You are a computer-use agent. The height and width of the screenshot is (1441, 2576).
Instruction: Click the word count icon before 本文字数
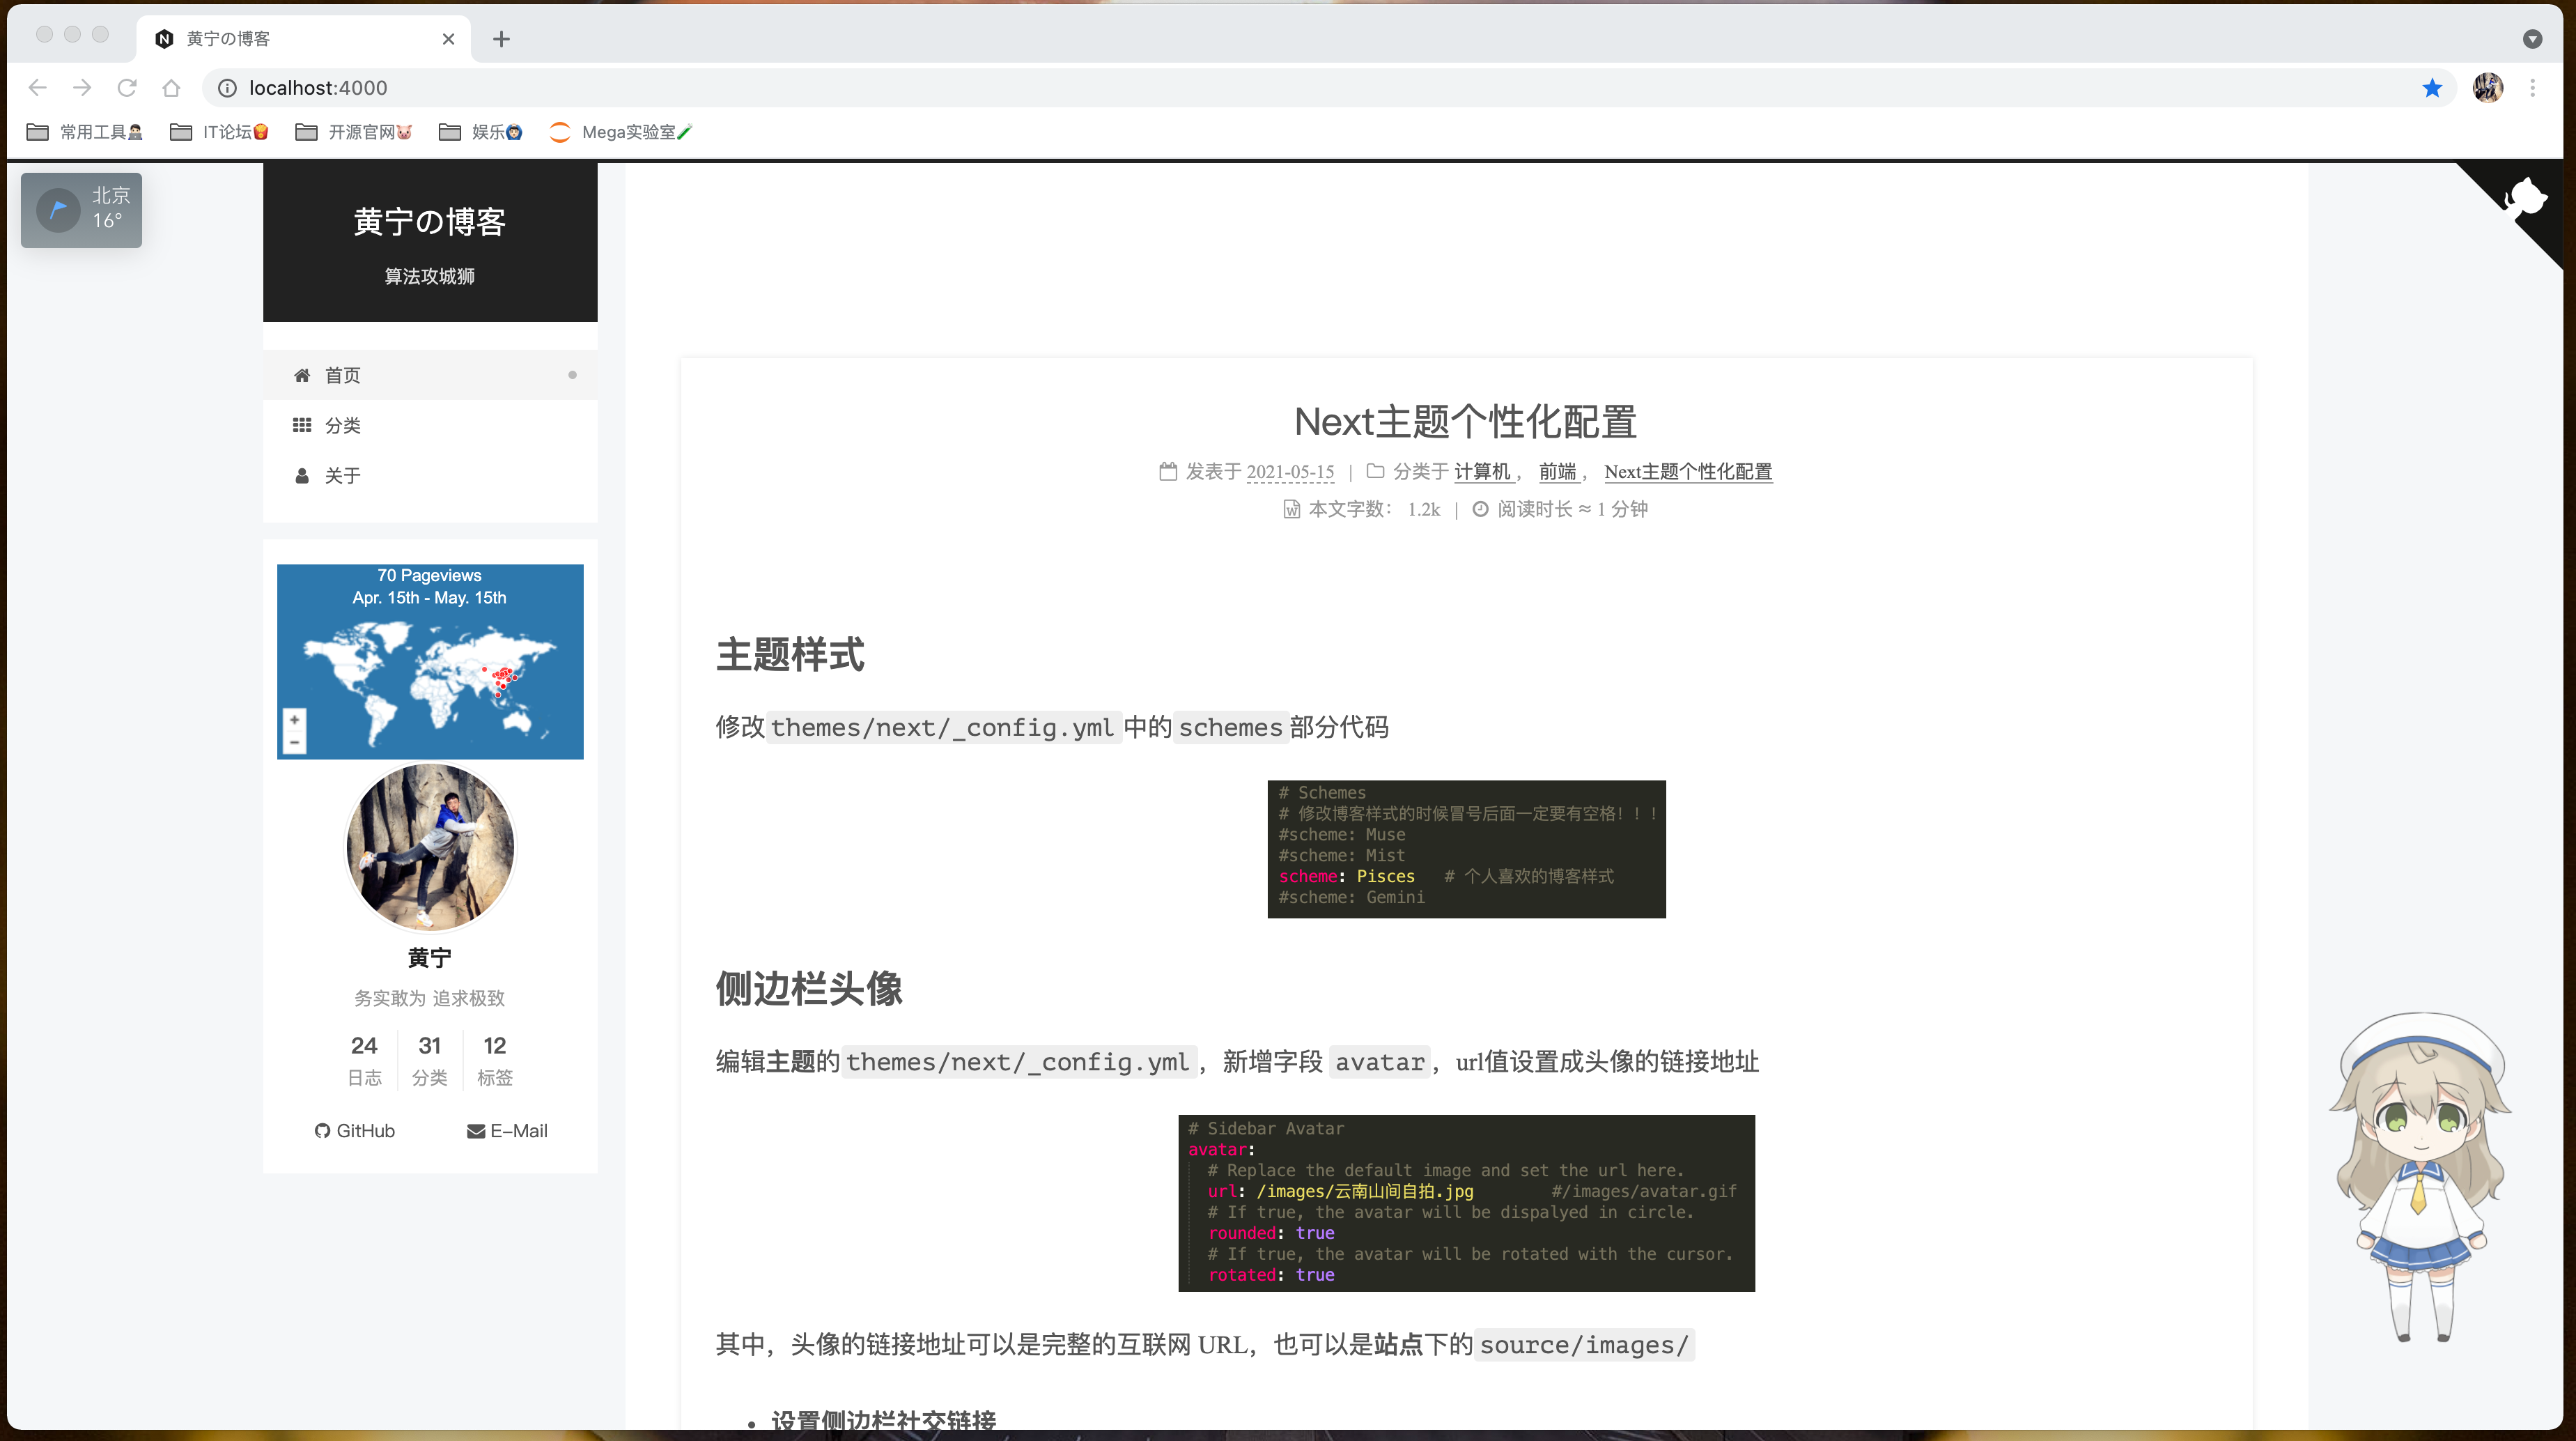coord(1291,509)
